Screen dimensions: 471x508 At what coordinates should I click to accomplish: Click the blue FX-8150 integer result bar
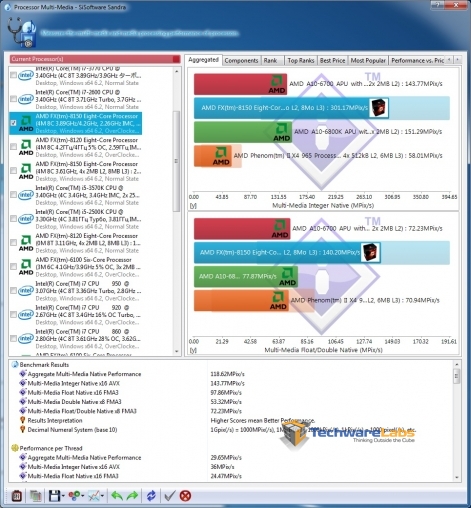click(x=322, y=108)
